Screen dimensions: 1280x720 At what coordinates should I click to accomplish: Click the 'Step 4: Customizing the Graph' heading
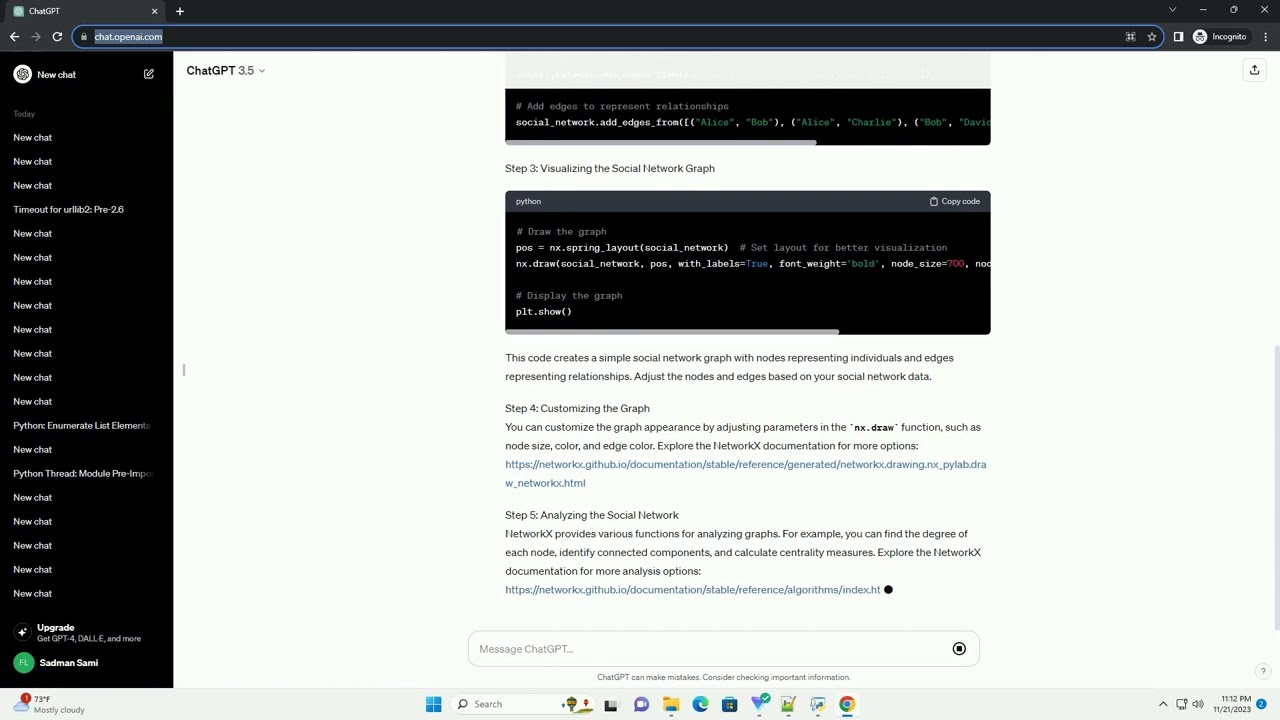click(577, 408)
